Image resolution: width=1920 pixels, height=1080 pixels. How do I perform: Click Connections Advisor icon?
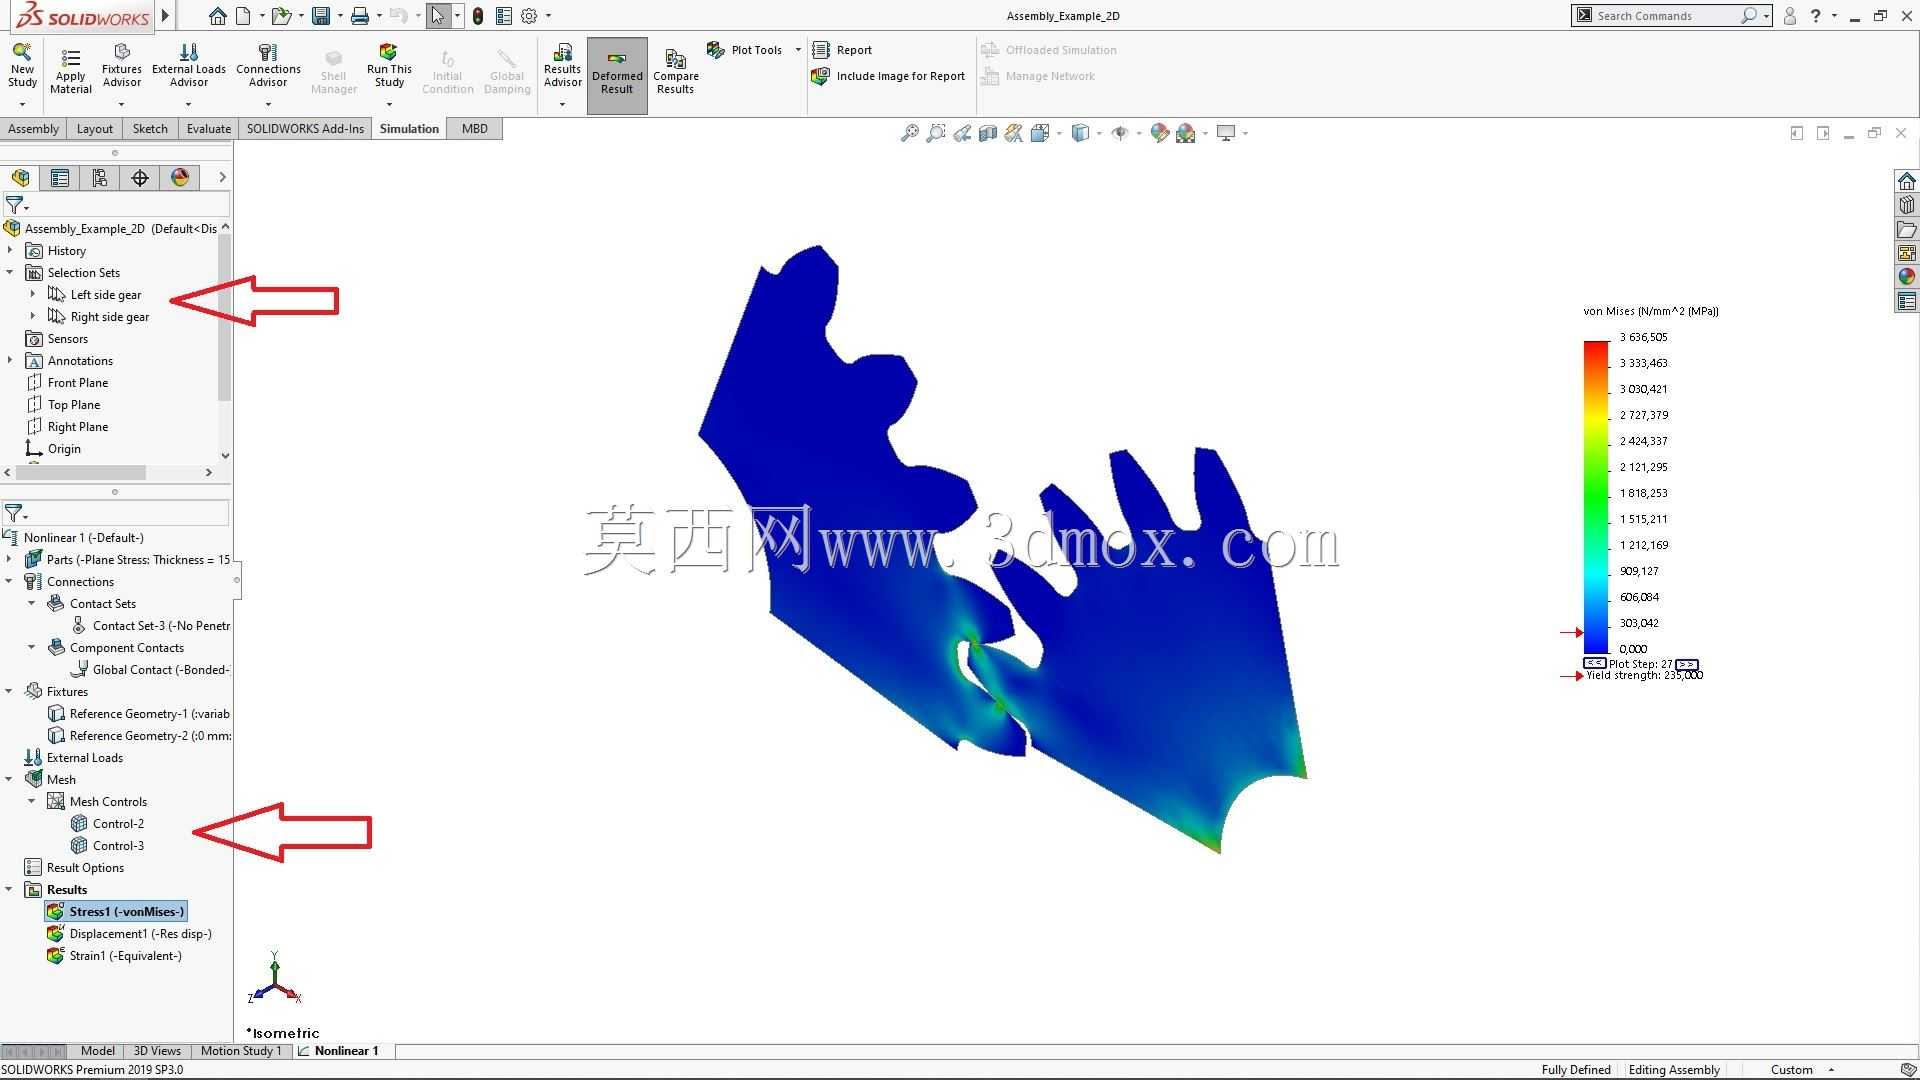(x=268, y=66)
